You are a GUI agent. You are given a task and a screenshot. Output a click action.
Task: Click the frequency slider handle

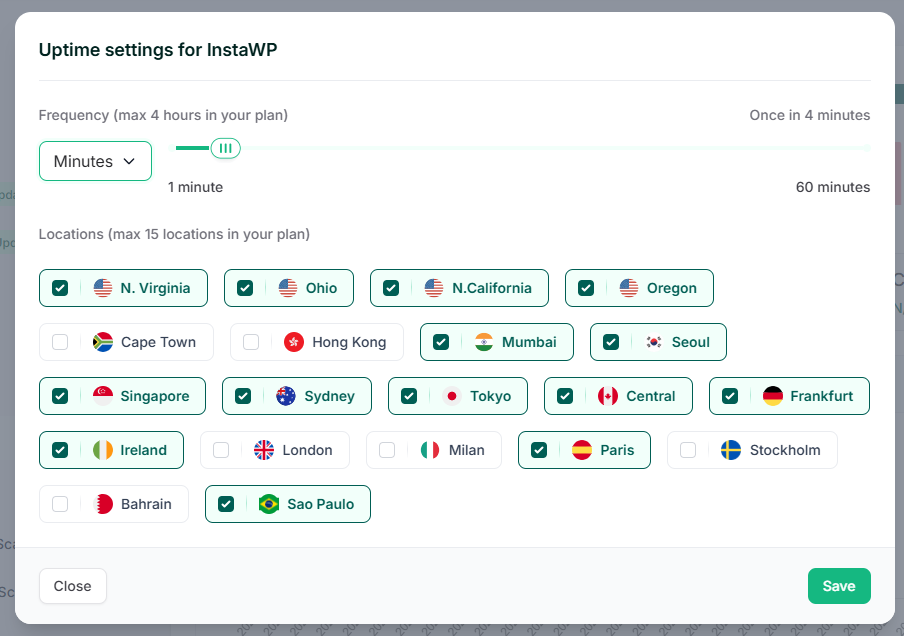[225, 148]
